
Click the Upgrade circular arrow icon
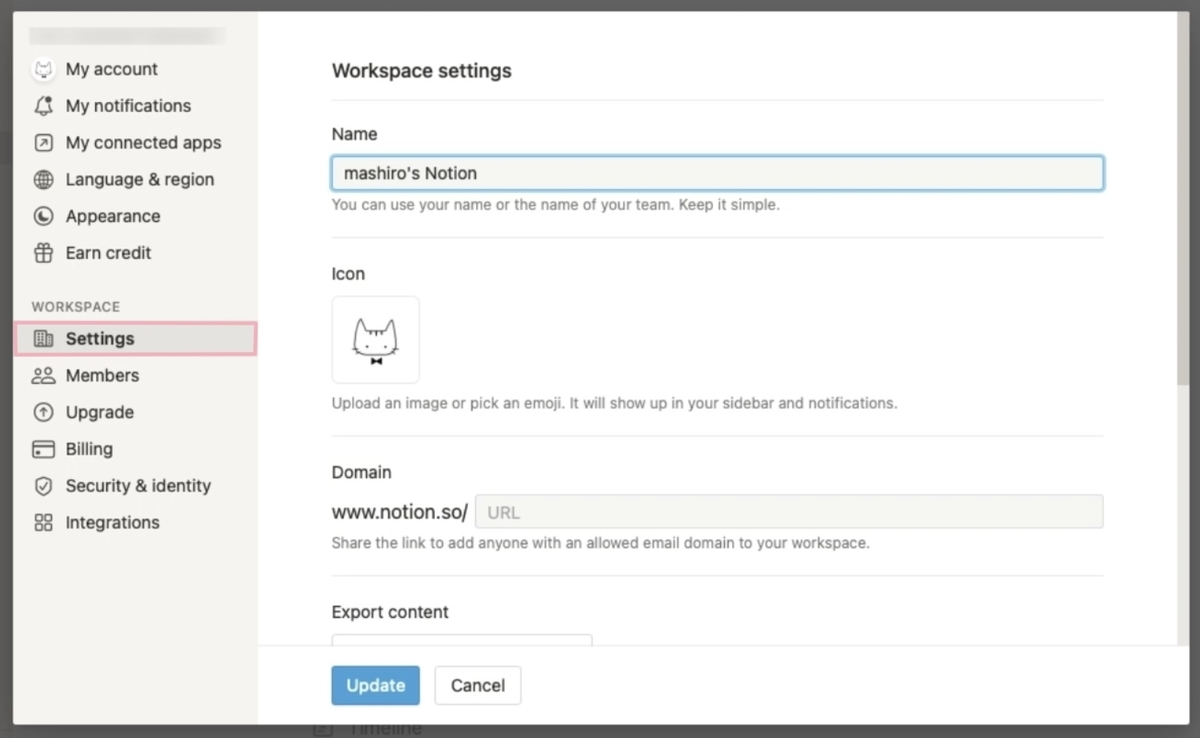44,412
